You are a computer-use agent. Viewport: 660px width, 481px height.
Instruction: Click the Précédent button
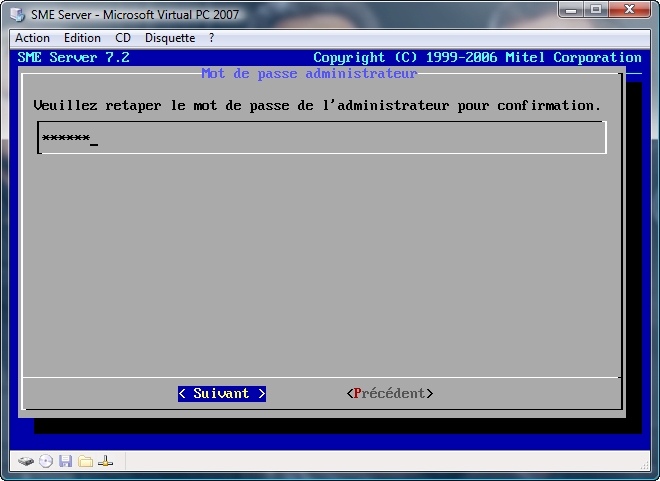[x=390, y=393]
